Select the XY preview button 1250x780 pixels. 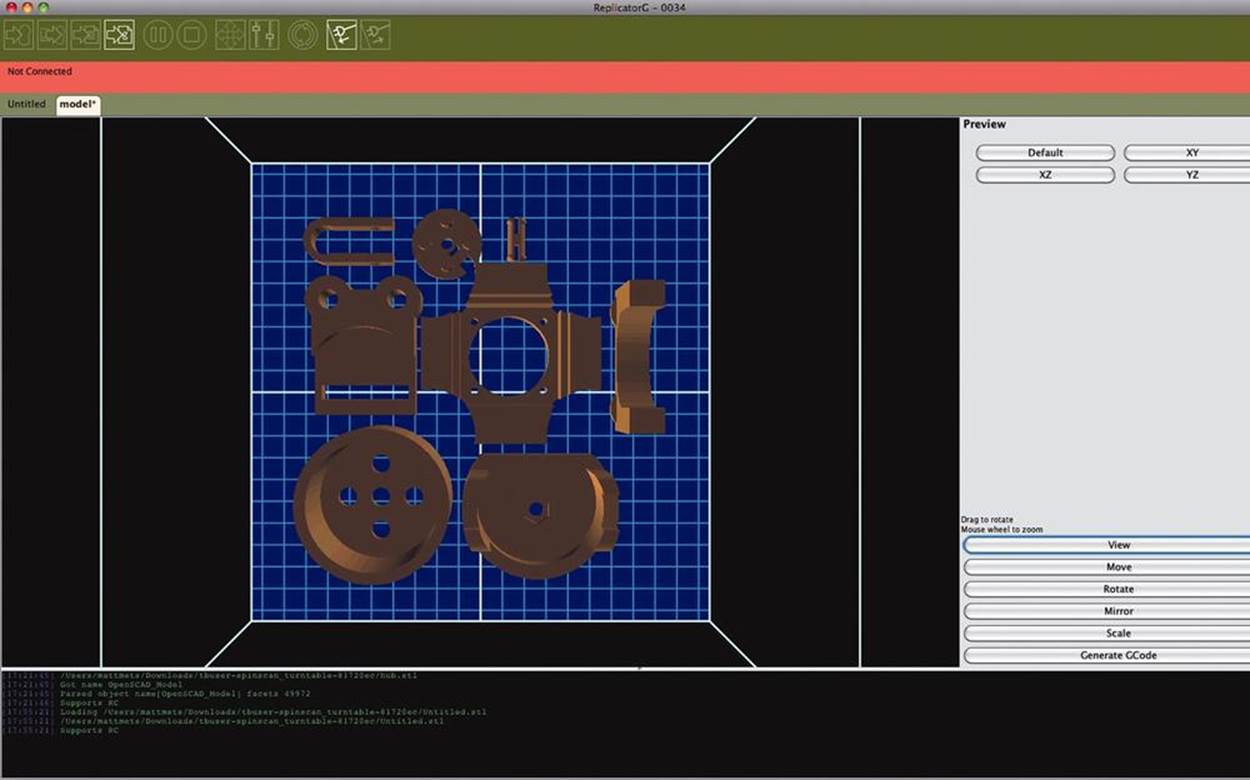point(1187,153)
